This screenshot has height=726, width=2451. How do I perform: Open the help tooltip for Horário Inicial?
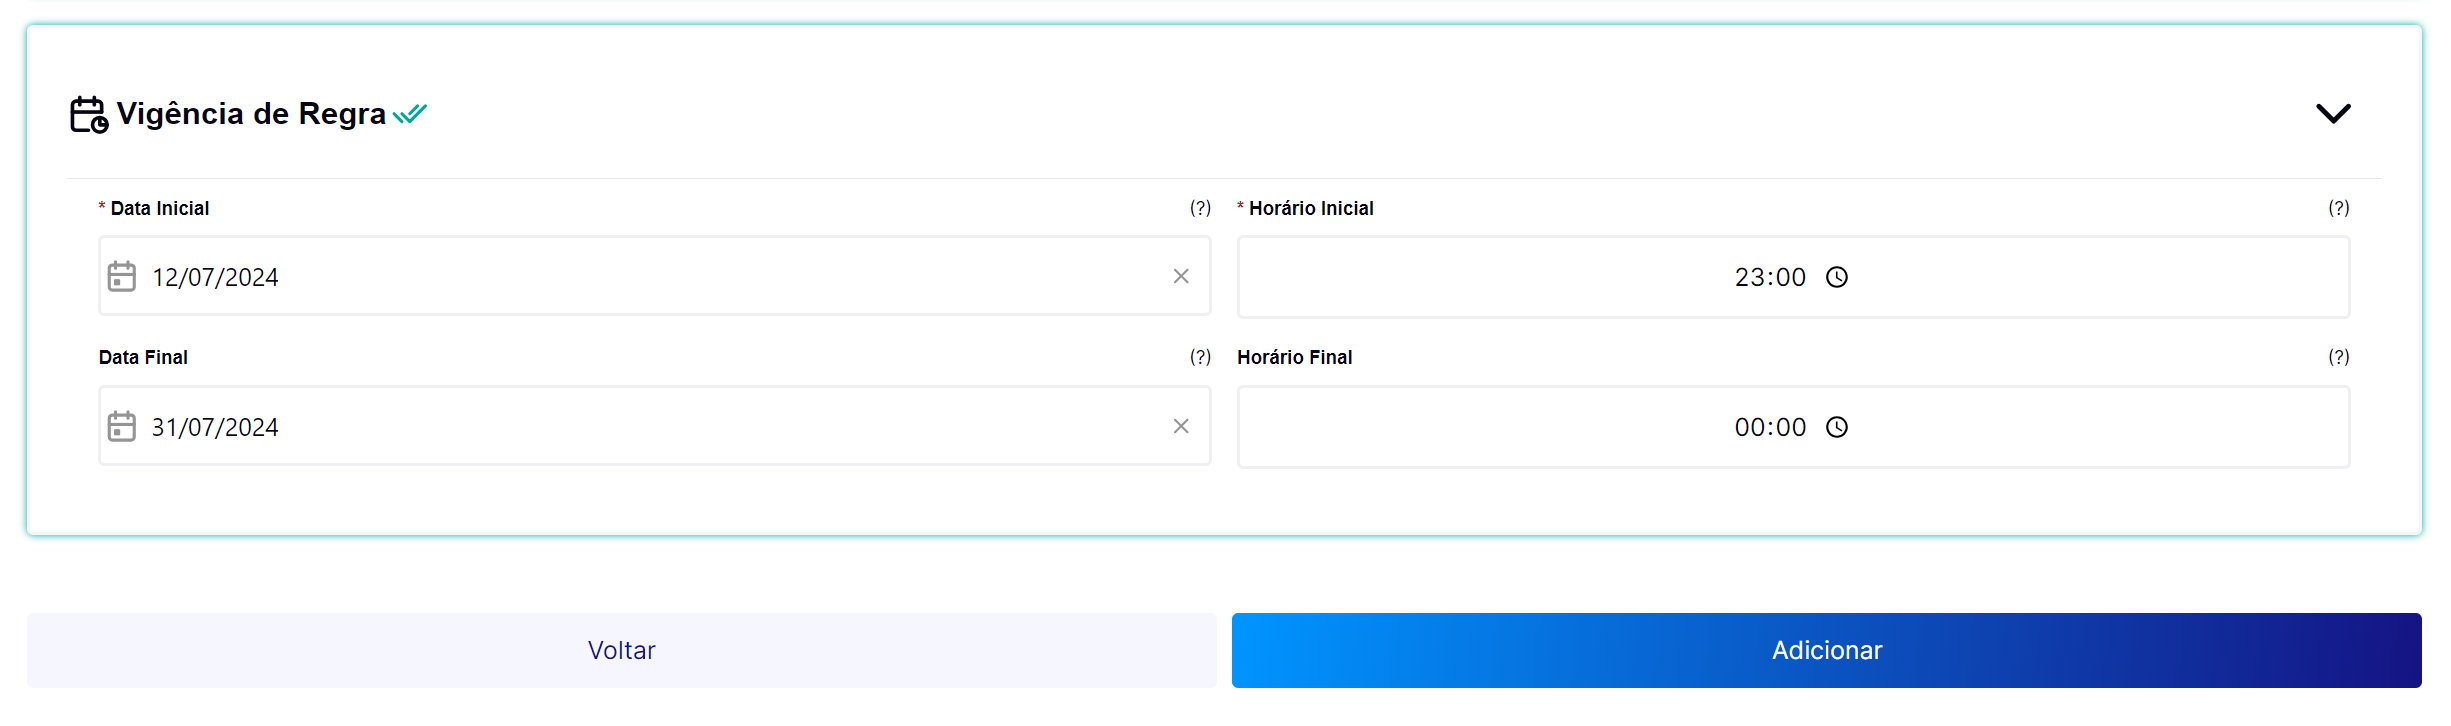[2338, 208]
